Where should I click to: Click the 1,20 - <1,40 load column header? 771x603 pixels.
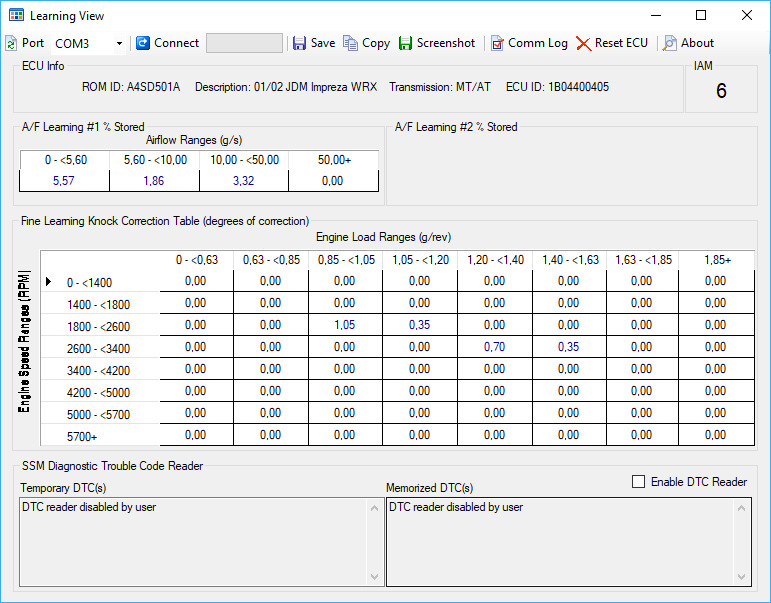[495, 260]
